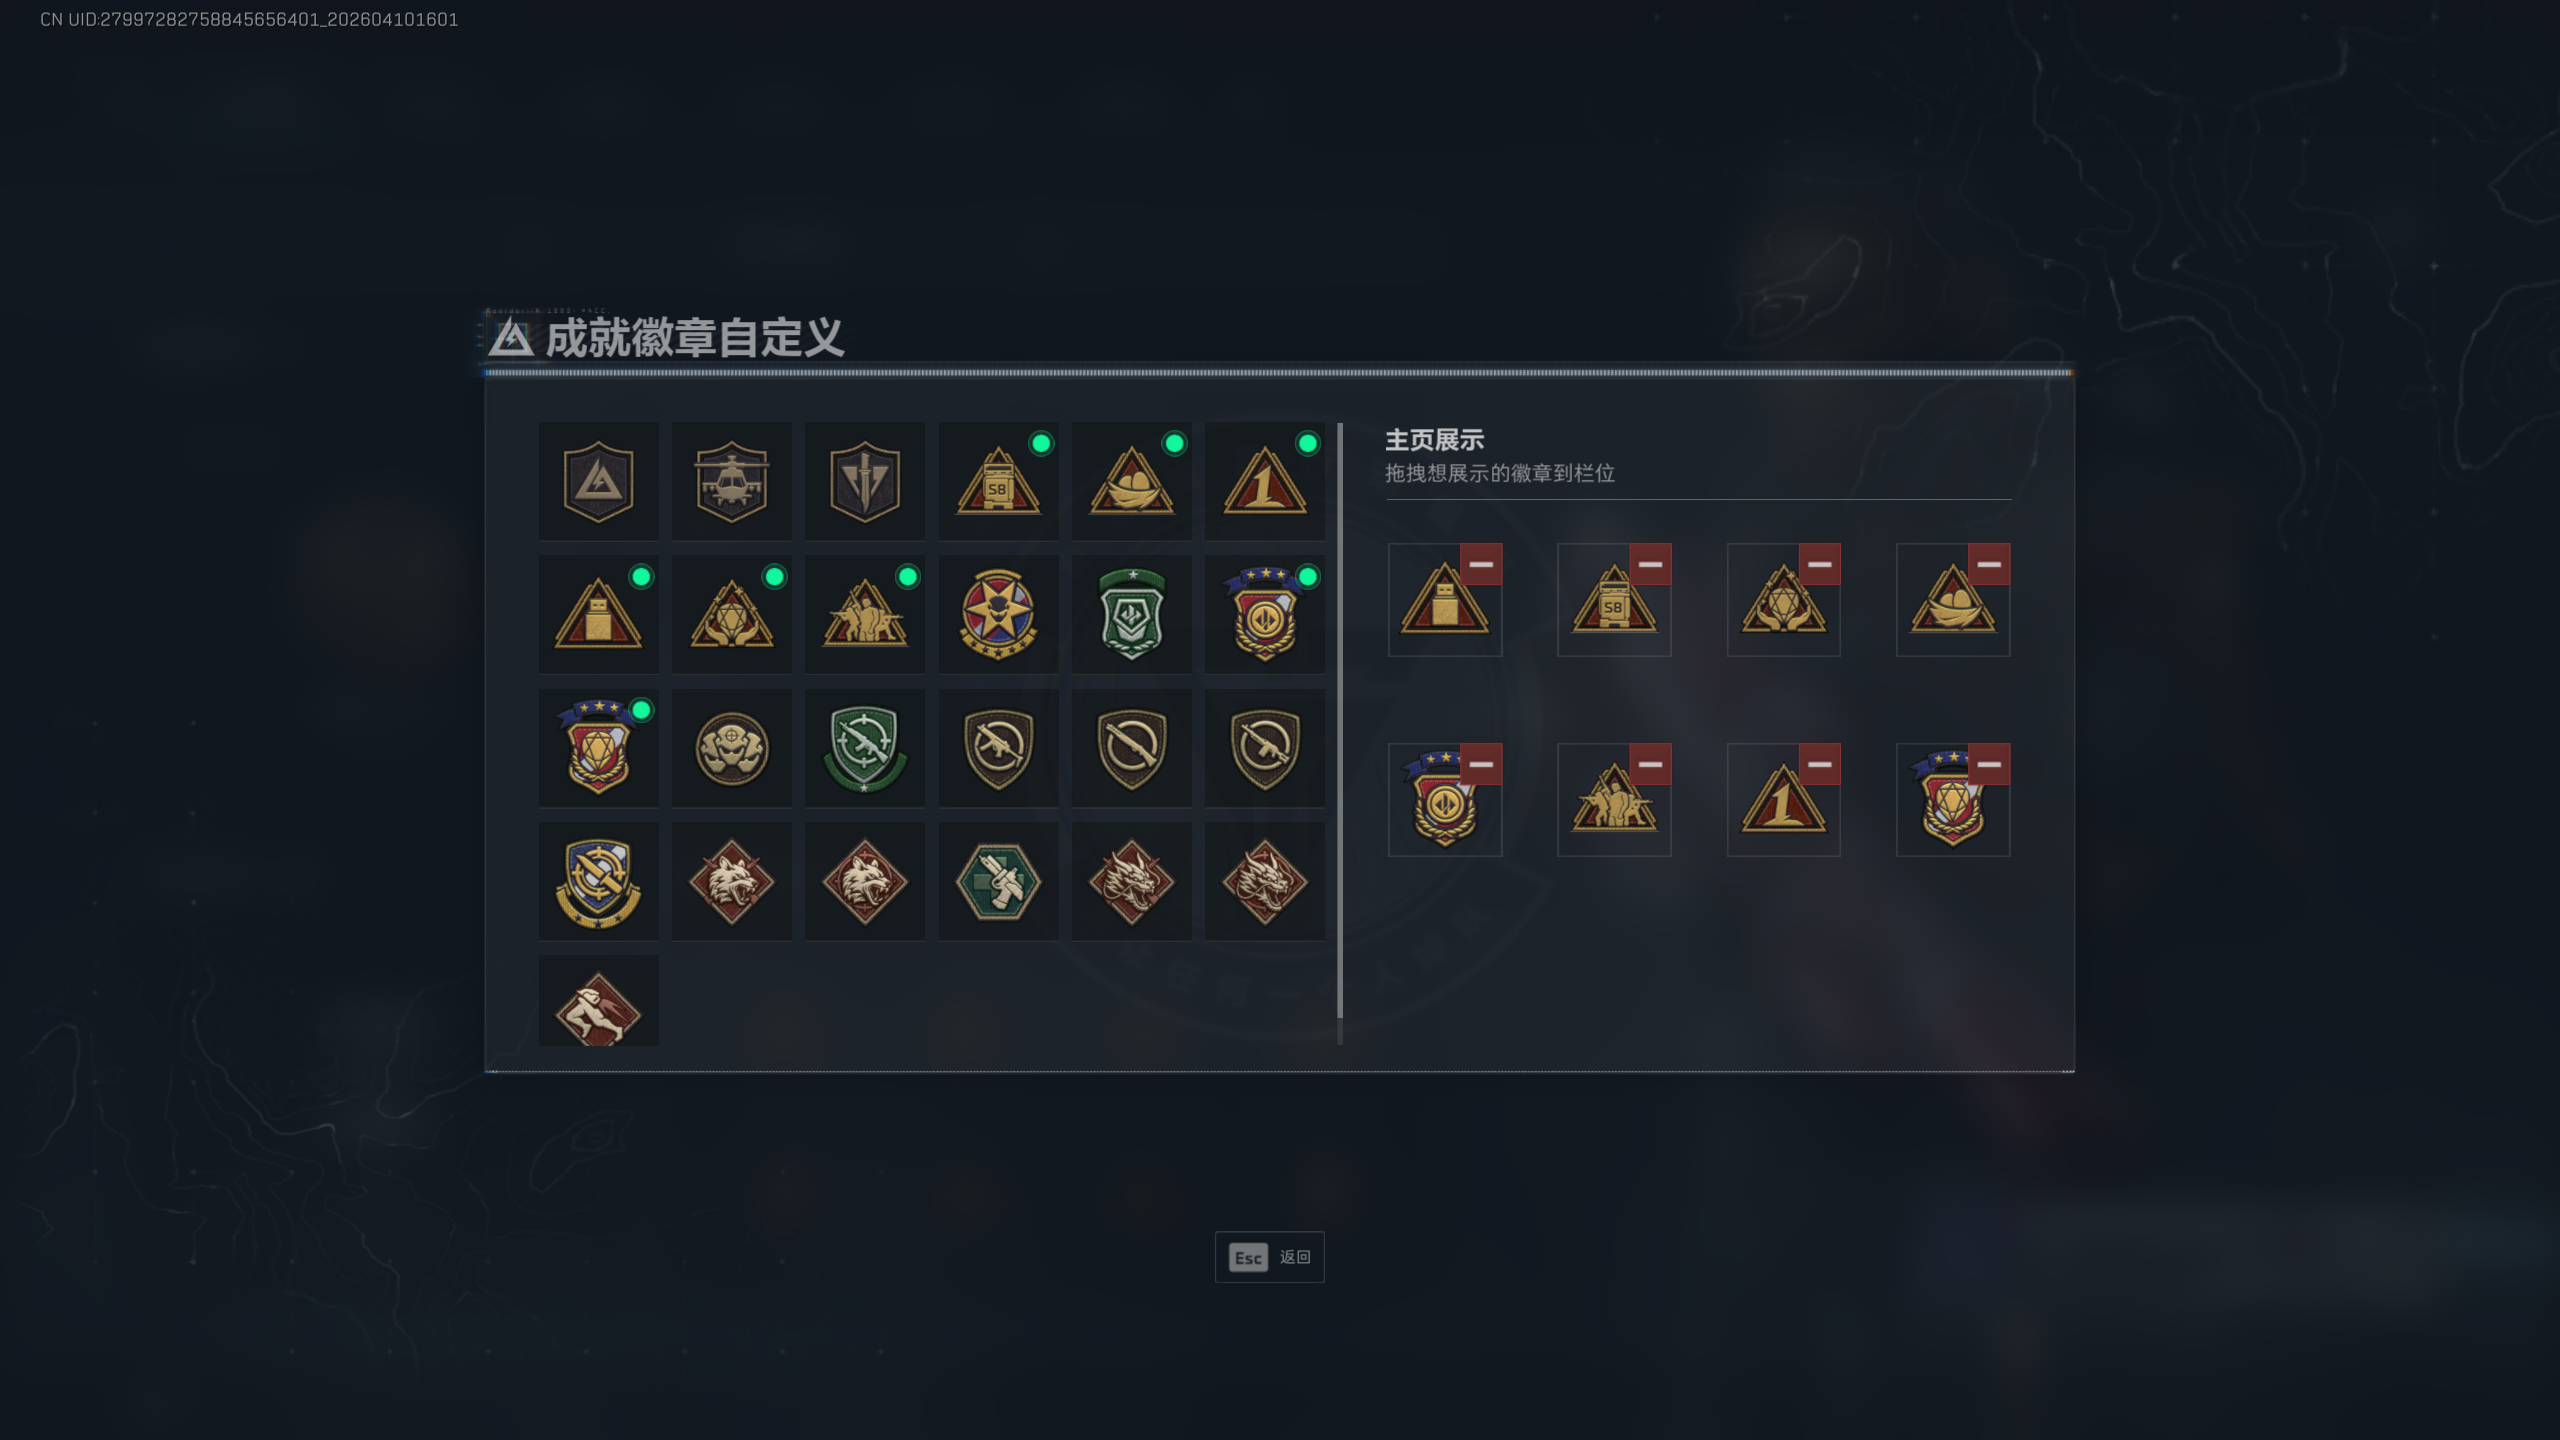Toggle the selected USB drive triangle badge
Viewport: 2560px width, 1440px height.
(x=598, y=614)
